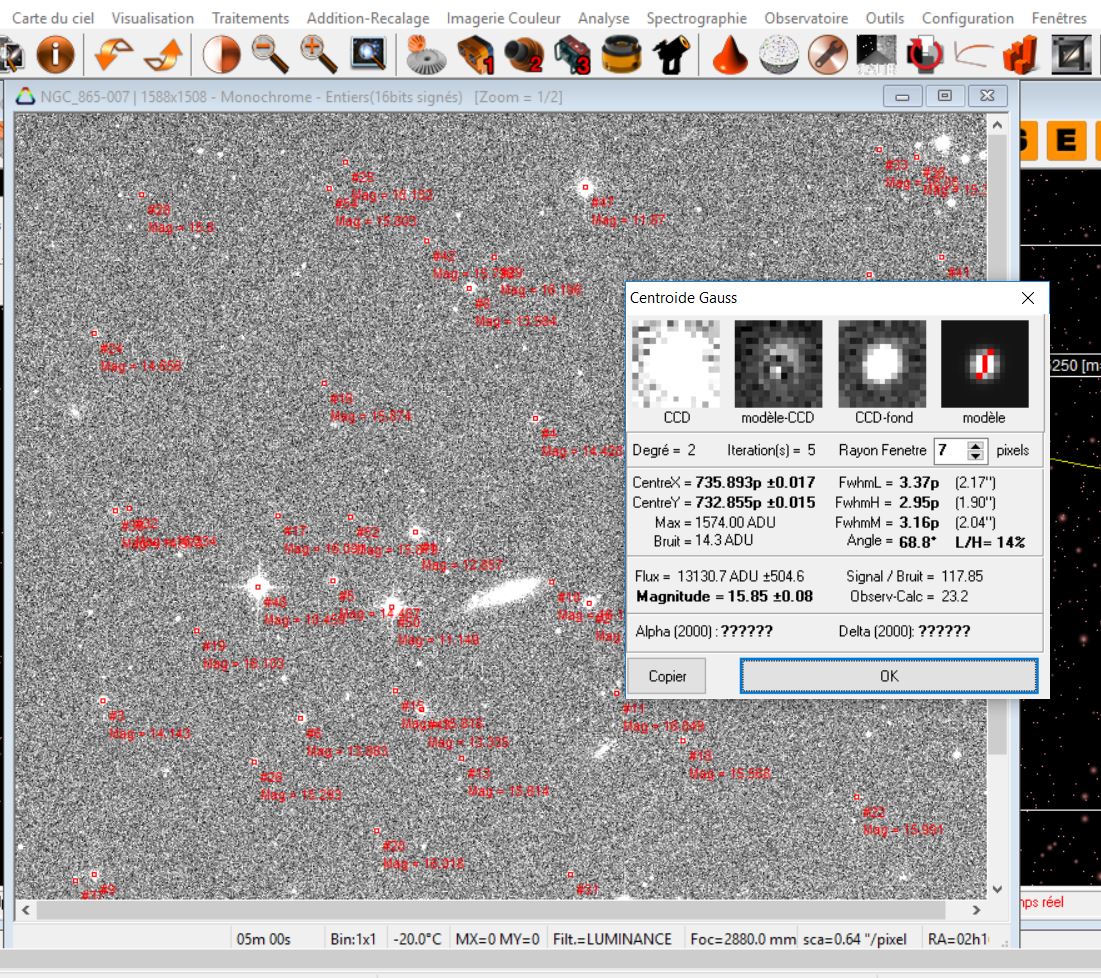This screenshot has width=1101, height=978.
Task: Open the camera 1 control icon
Action: point(475,55)
